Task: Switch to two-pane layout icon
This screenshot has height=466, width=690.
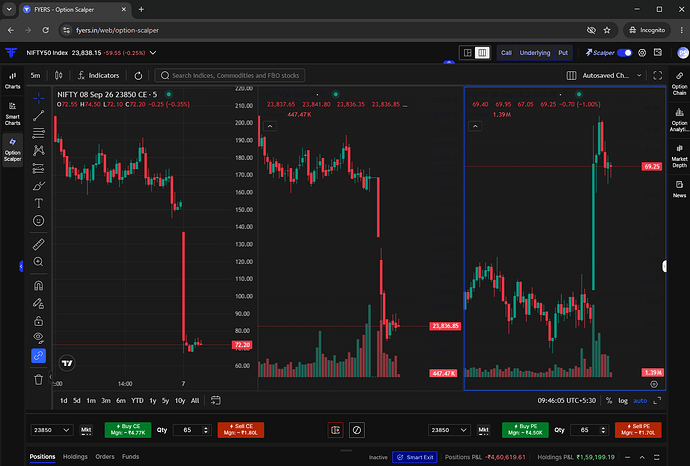Action: (x=467, y=53)
